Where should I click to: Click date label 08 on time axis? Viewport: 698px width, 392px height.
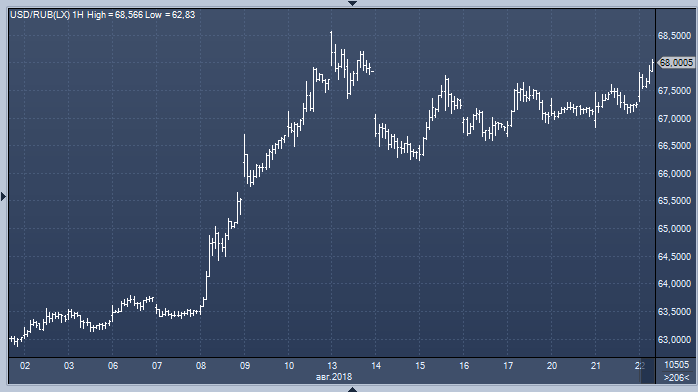click(x=201, y=366)
